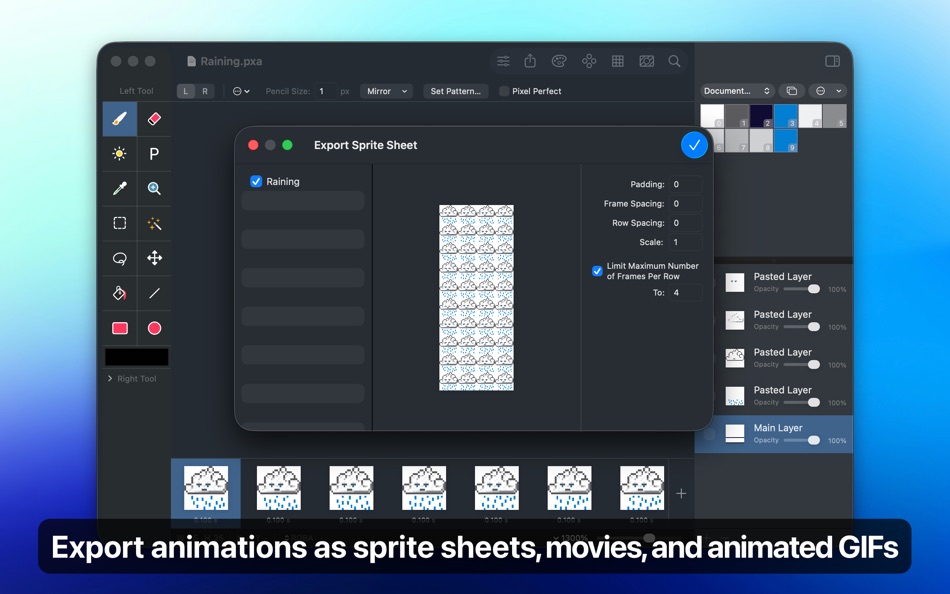Image resolution: width=950 pixels, height=594 pixels.
Task: Add a new animation frame with the plus
Action: (x=681, y=492)
